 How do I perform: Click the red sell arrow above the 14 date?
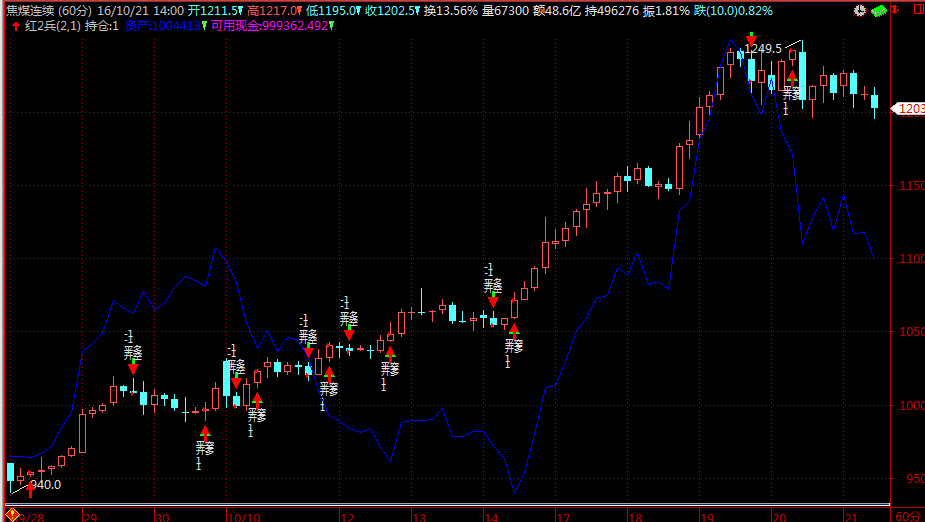(x=493, y=300)
